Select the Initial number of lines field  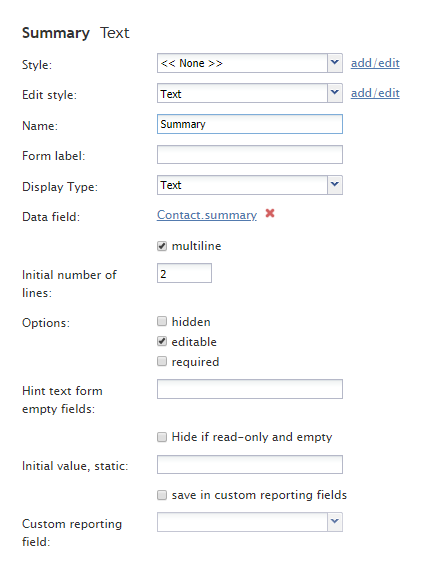184,273
